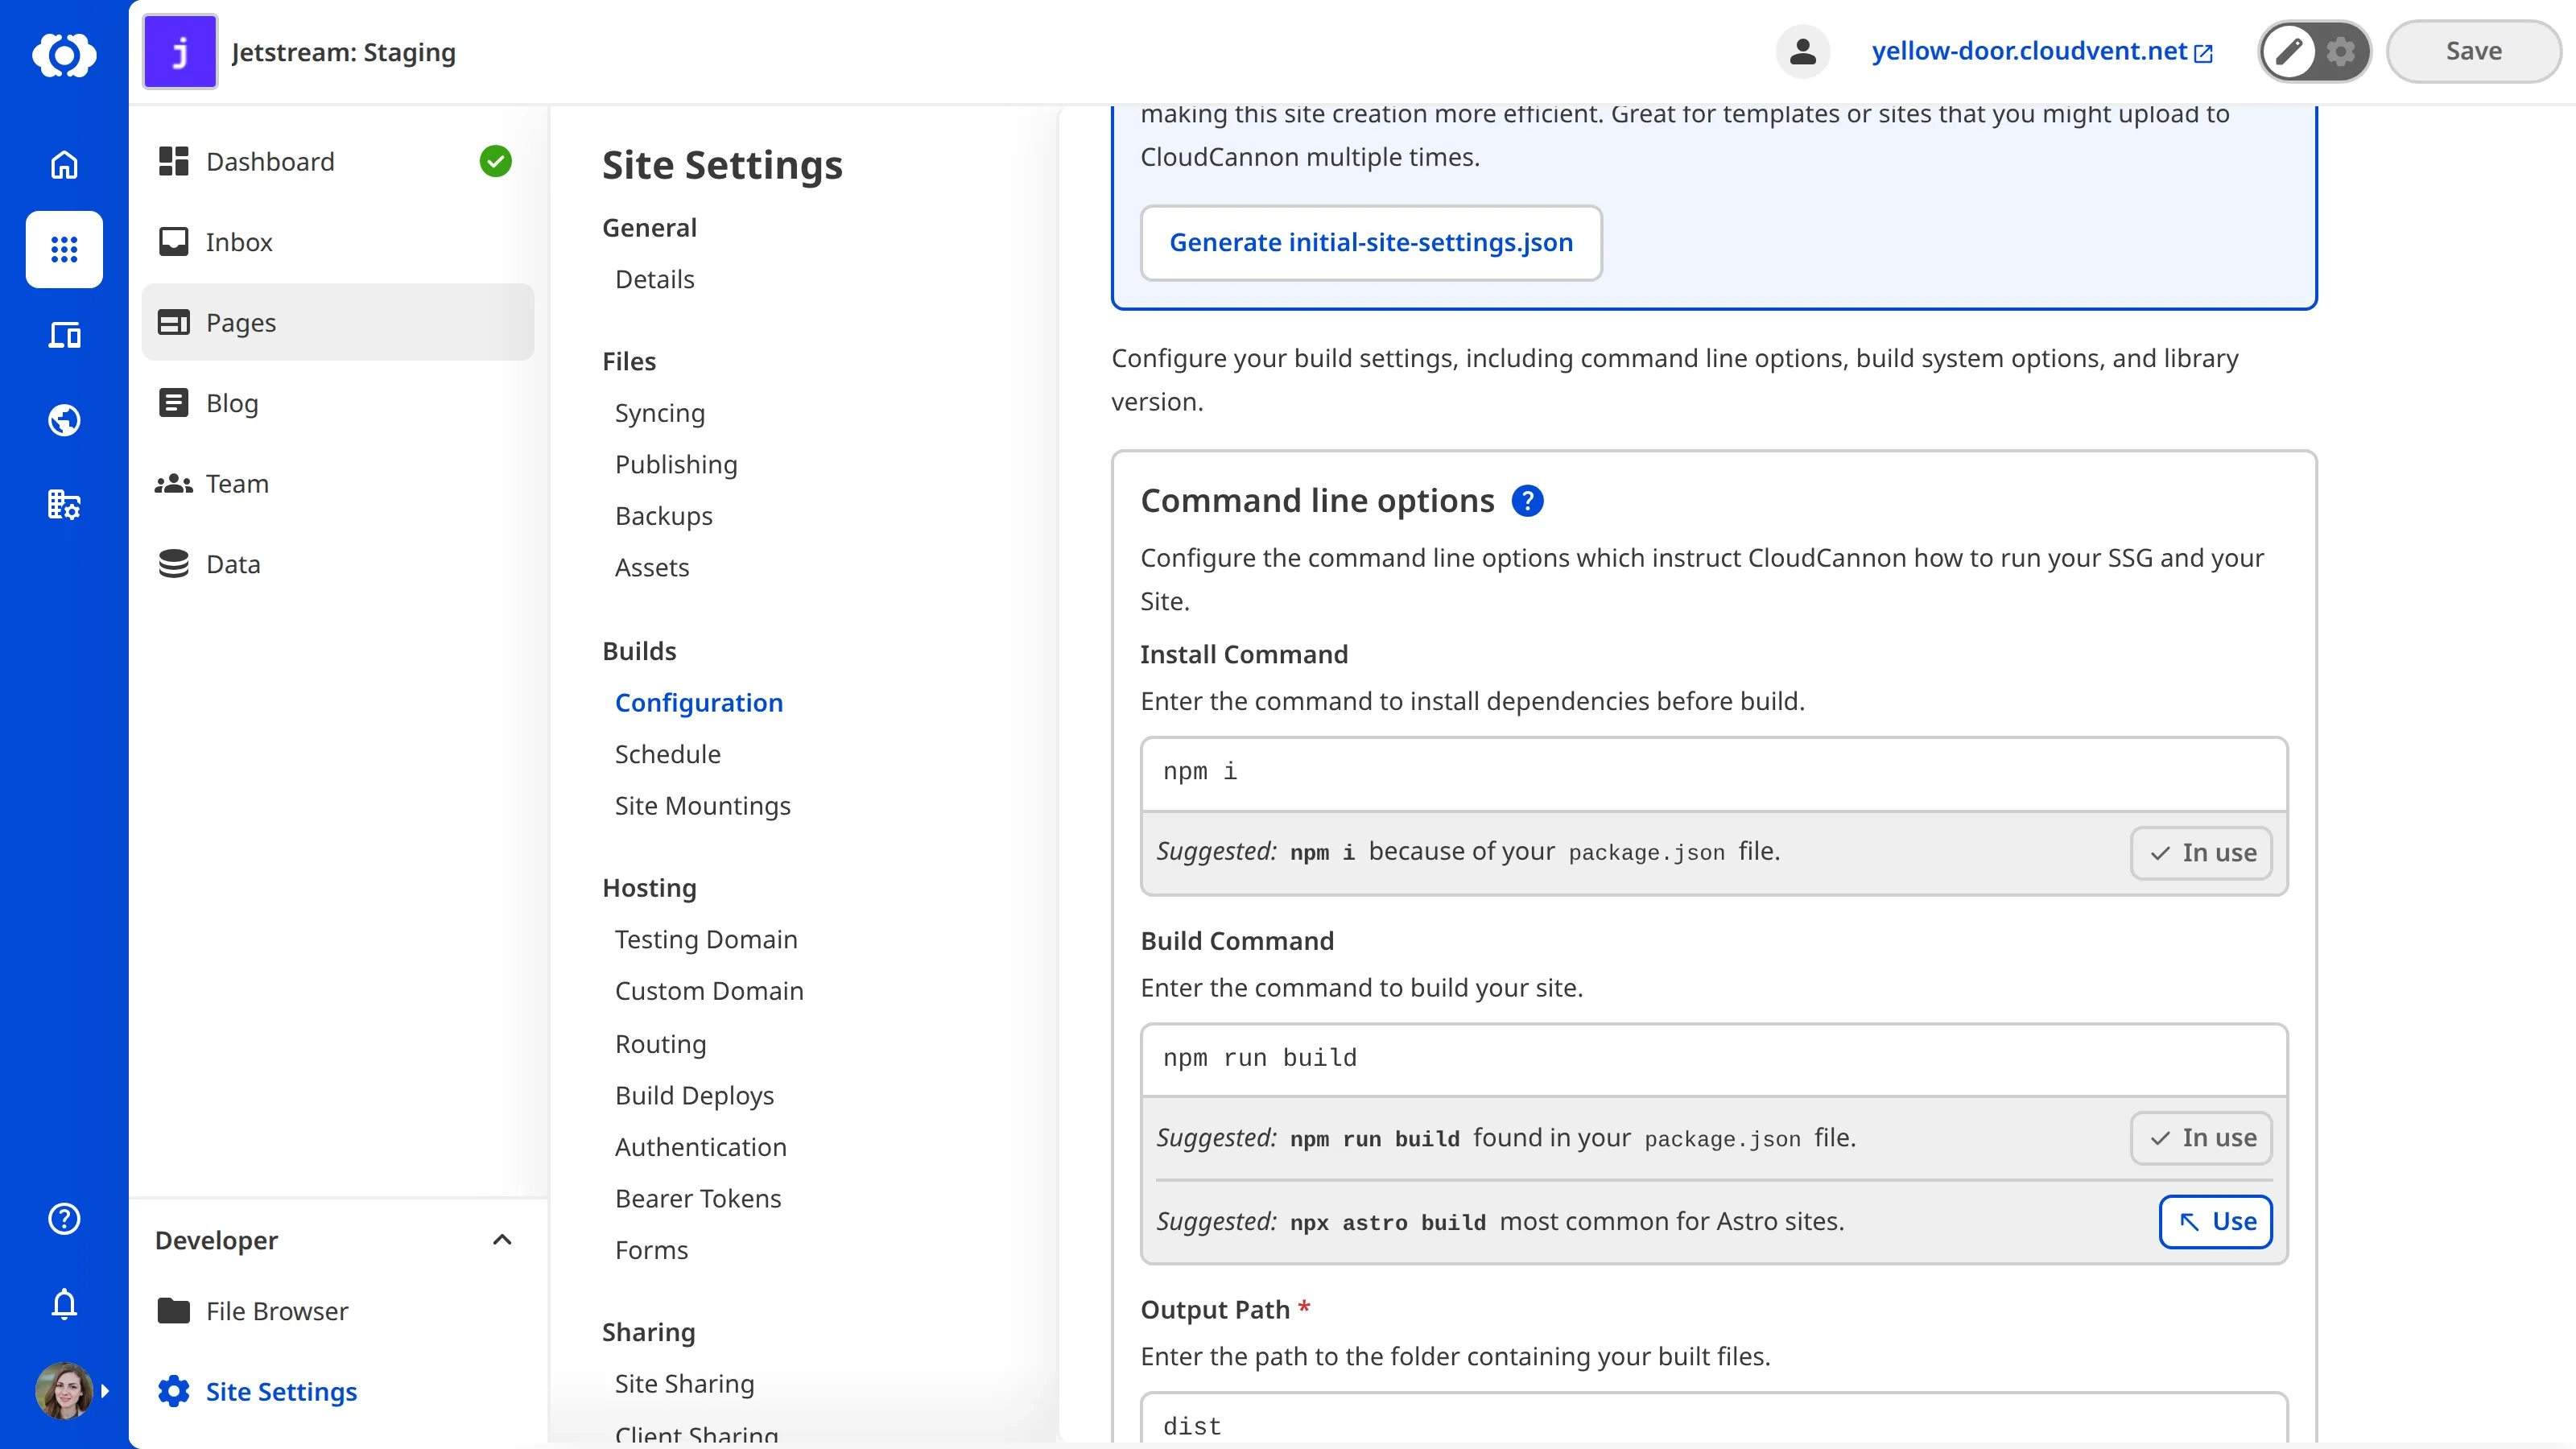This screenshot has height=1449, width=2576.
Task: Go to Forms settings
Action: [651, 1250]
